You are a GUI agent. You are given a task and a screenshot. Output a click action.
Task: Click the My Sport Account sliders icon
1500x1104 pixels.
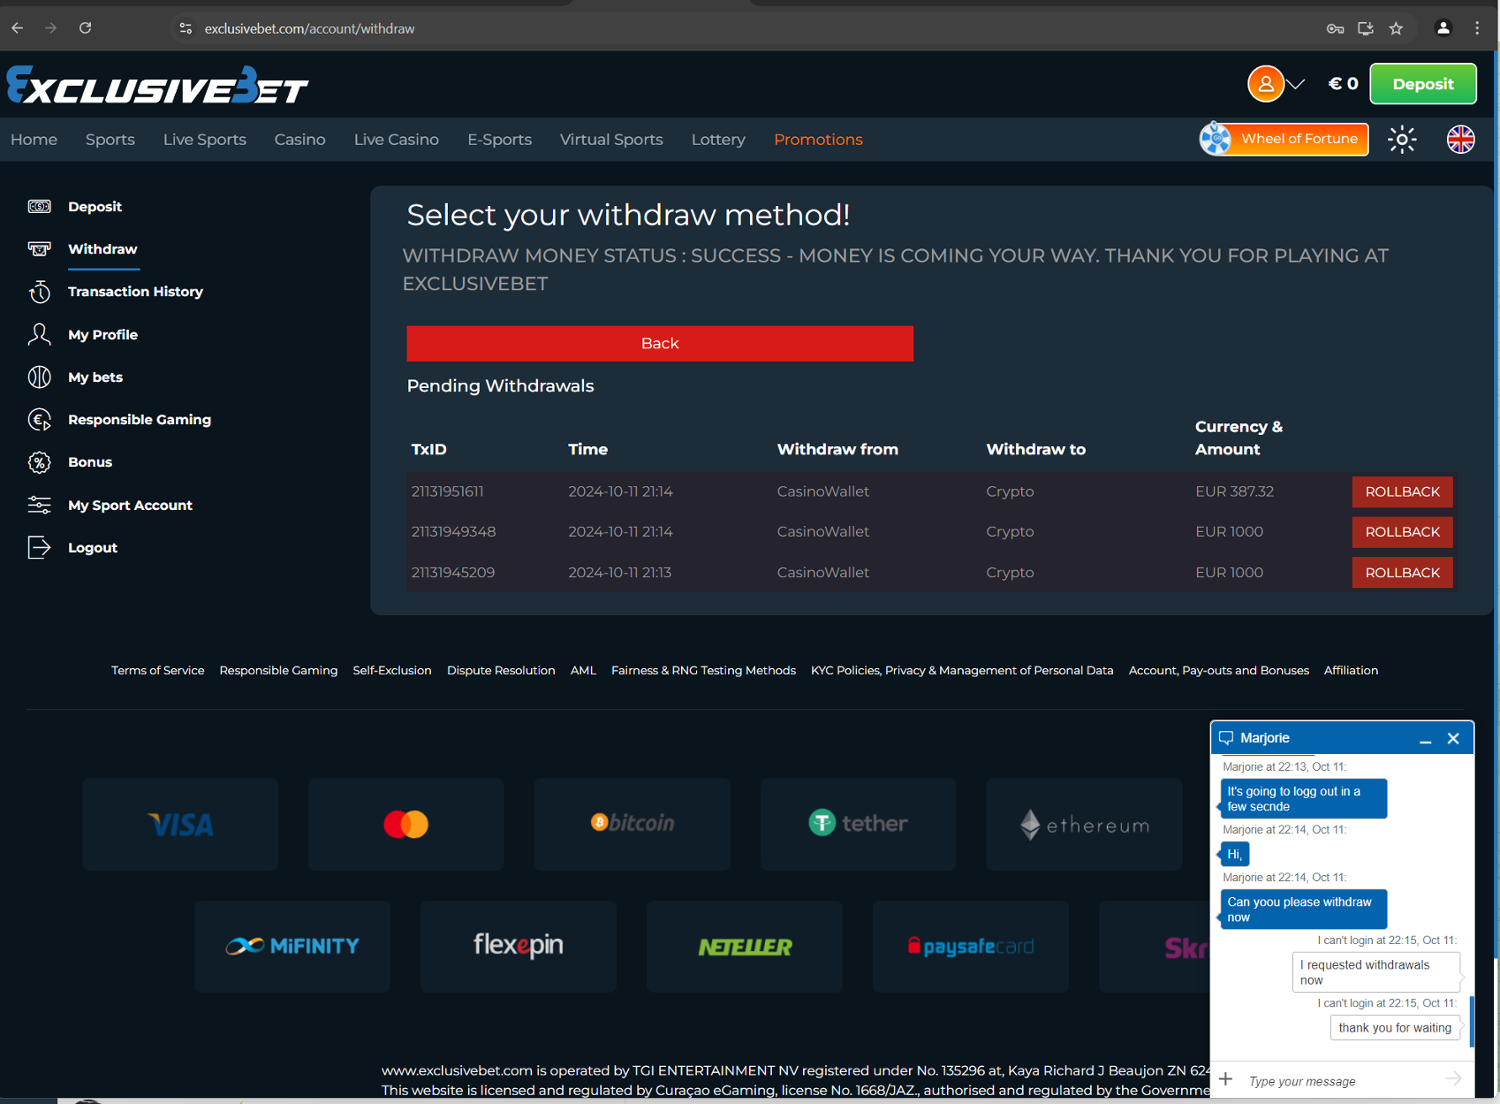[39, 505]
